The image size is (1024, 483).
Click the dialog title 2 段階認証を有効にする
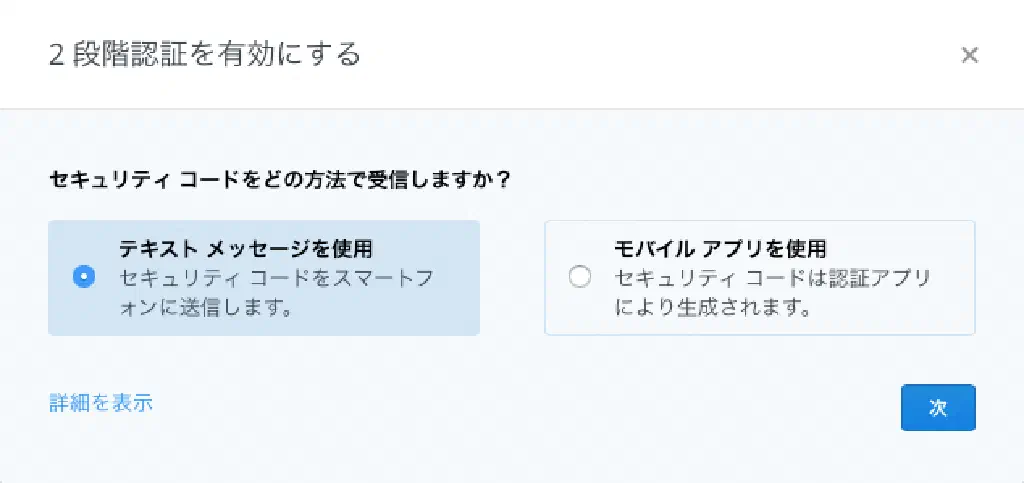click(x=205, y=54)
